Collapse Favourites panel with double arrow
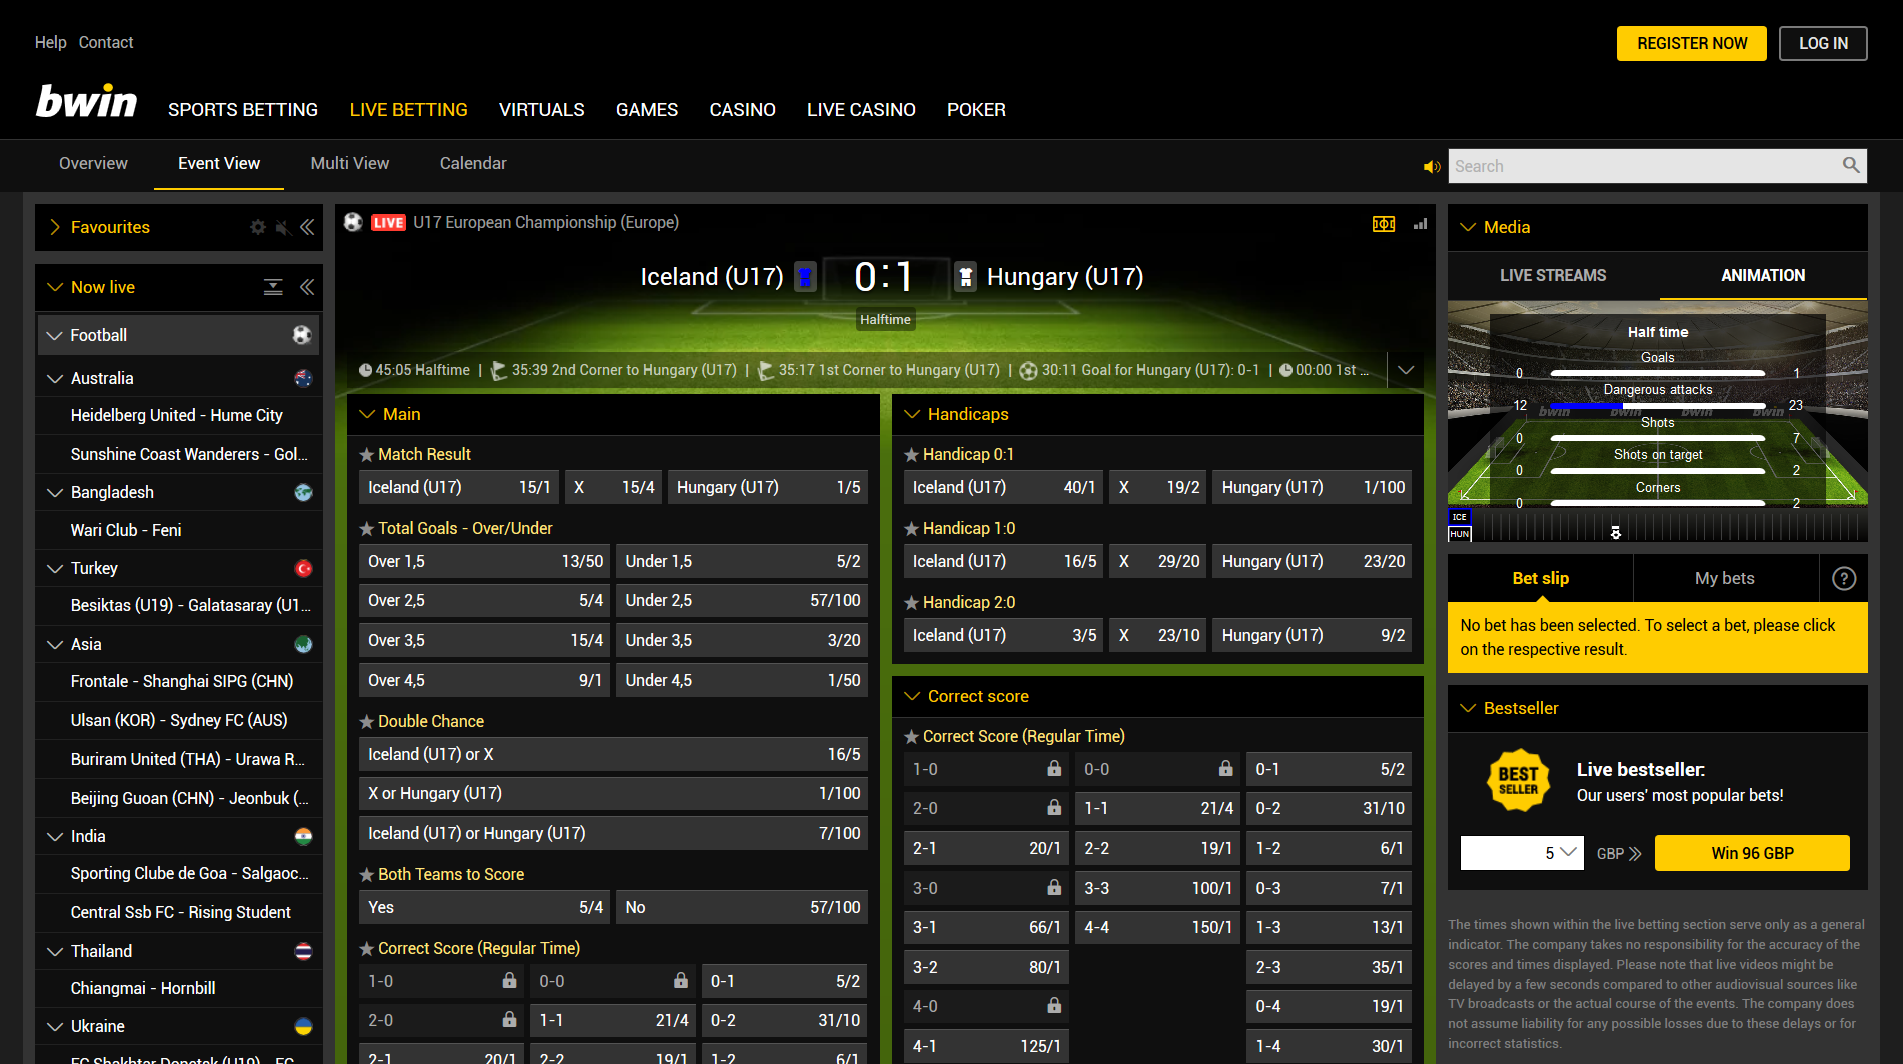1903x1064 pixels. pyautogui.click(x=307, y=227)
